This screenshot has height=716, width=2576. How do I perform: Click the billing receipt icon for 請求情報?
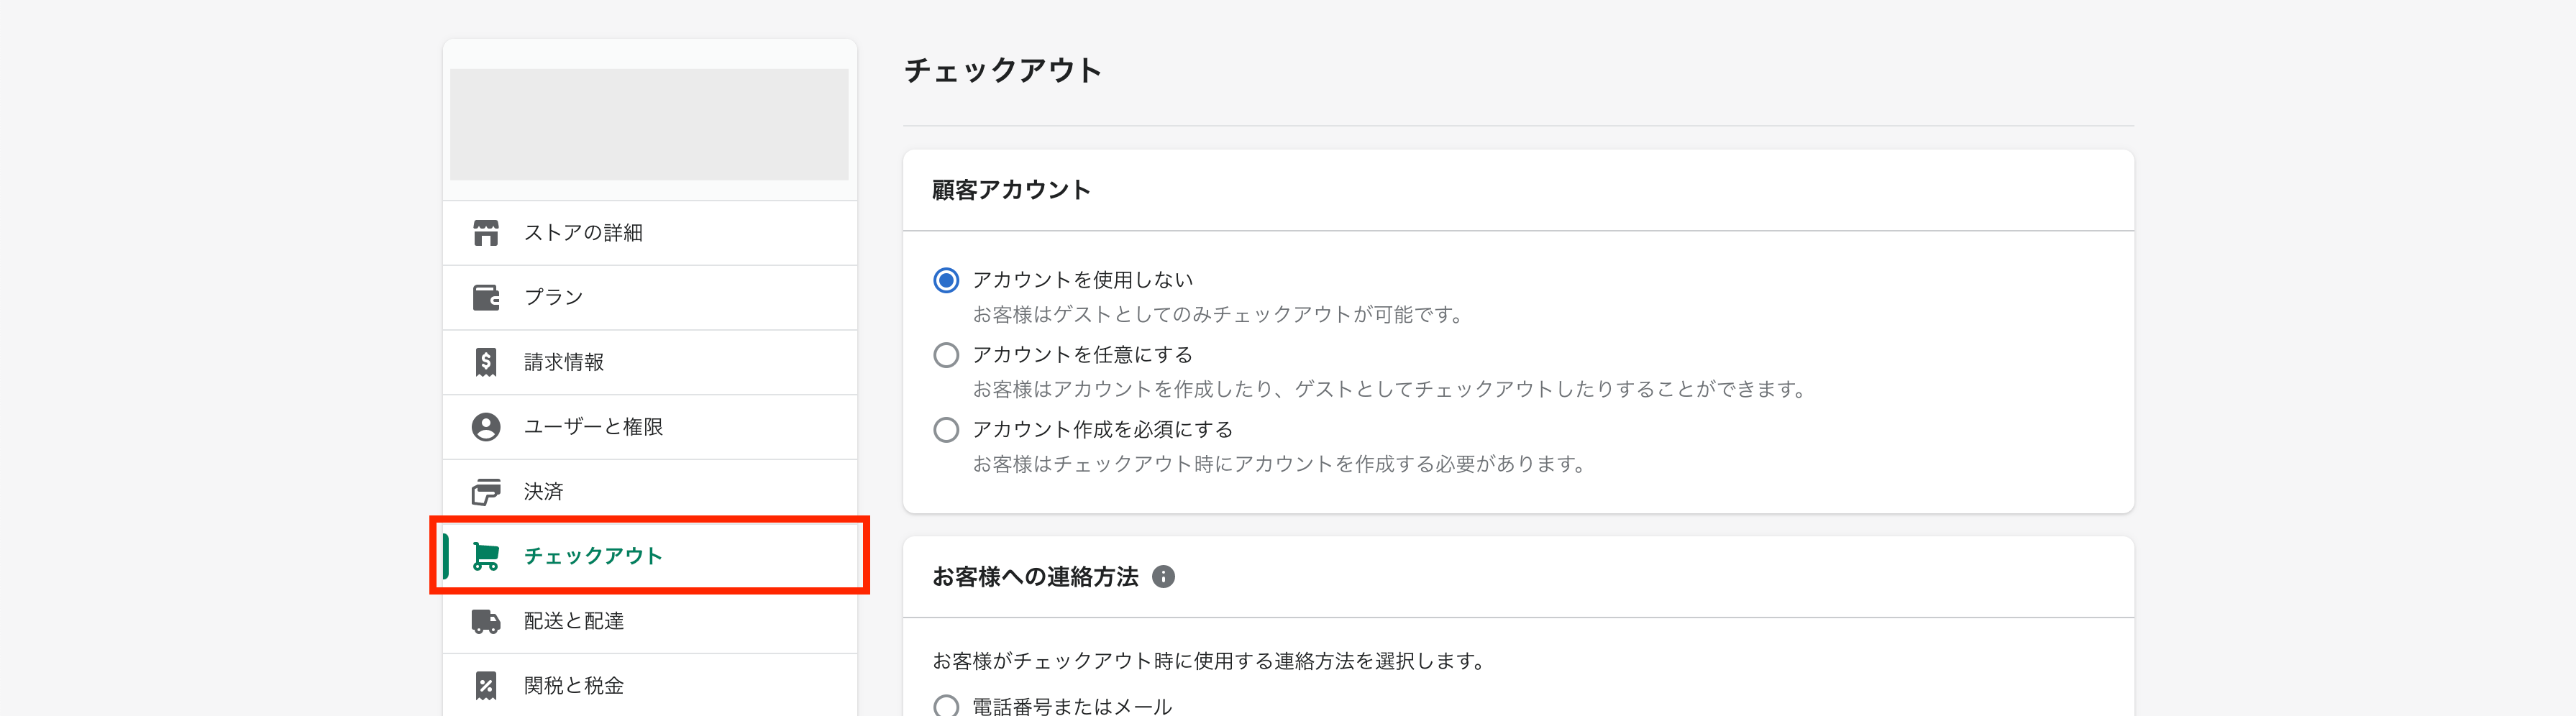pyautogui.click(x=486, y=362)
